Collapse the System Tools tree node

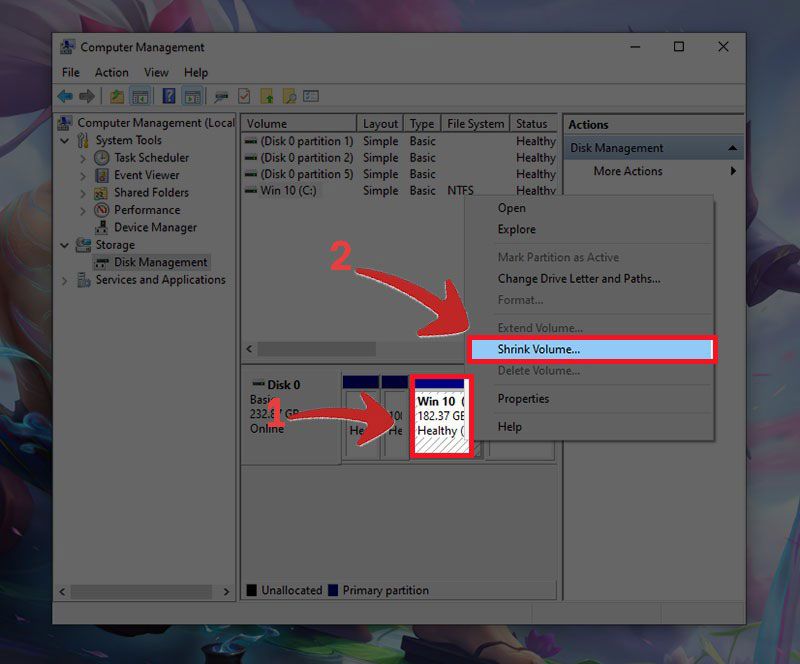65,140
